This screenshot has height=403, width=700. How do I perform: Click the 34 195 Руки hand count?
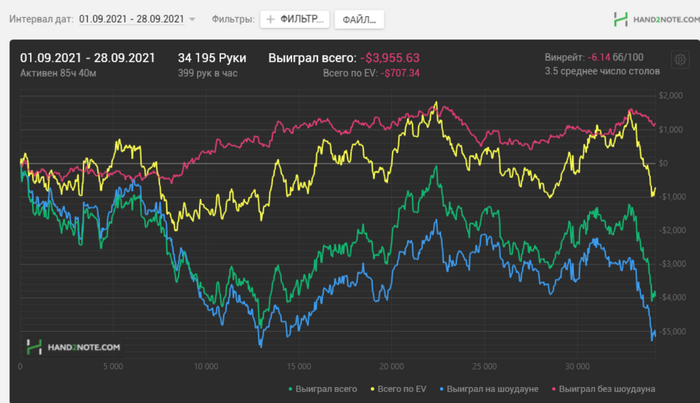coord(212,58)
